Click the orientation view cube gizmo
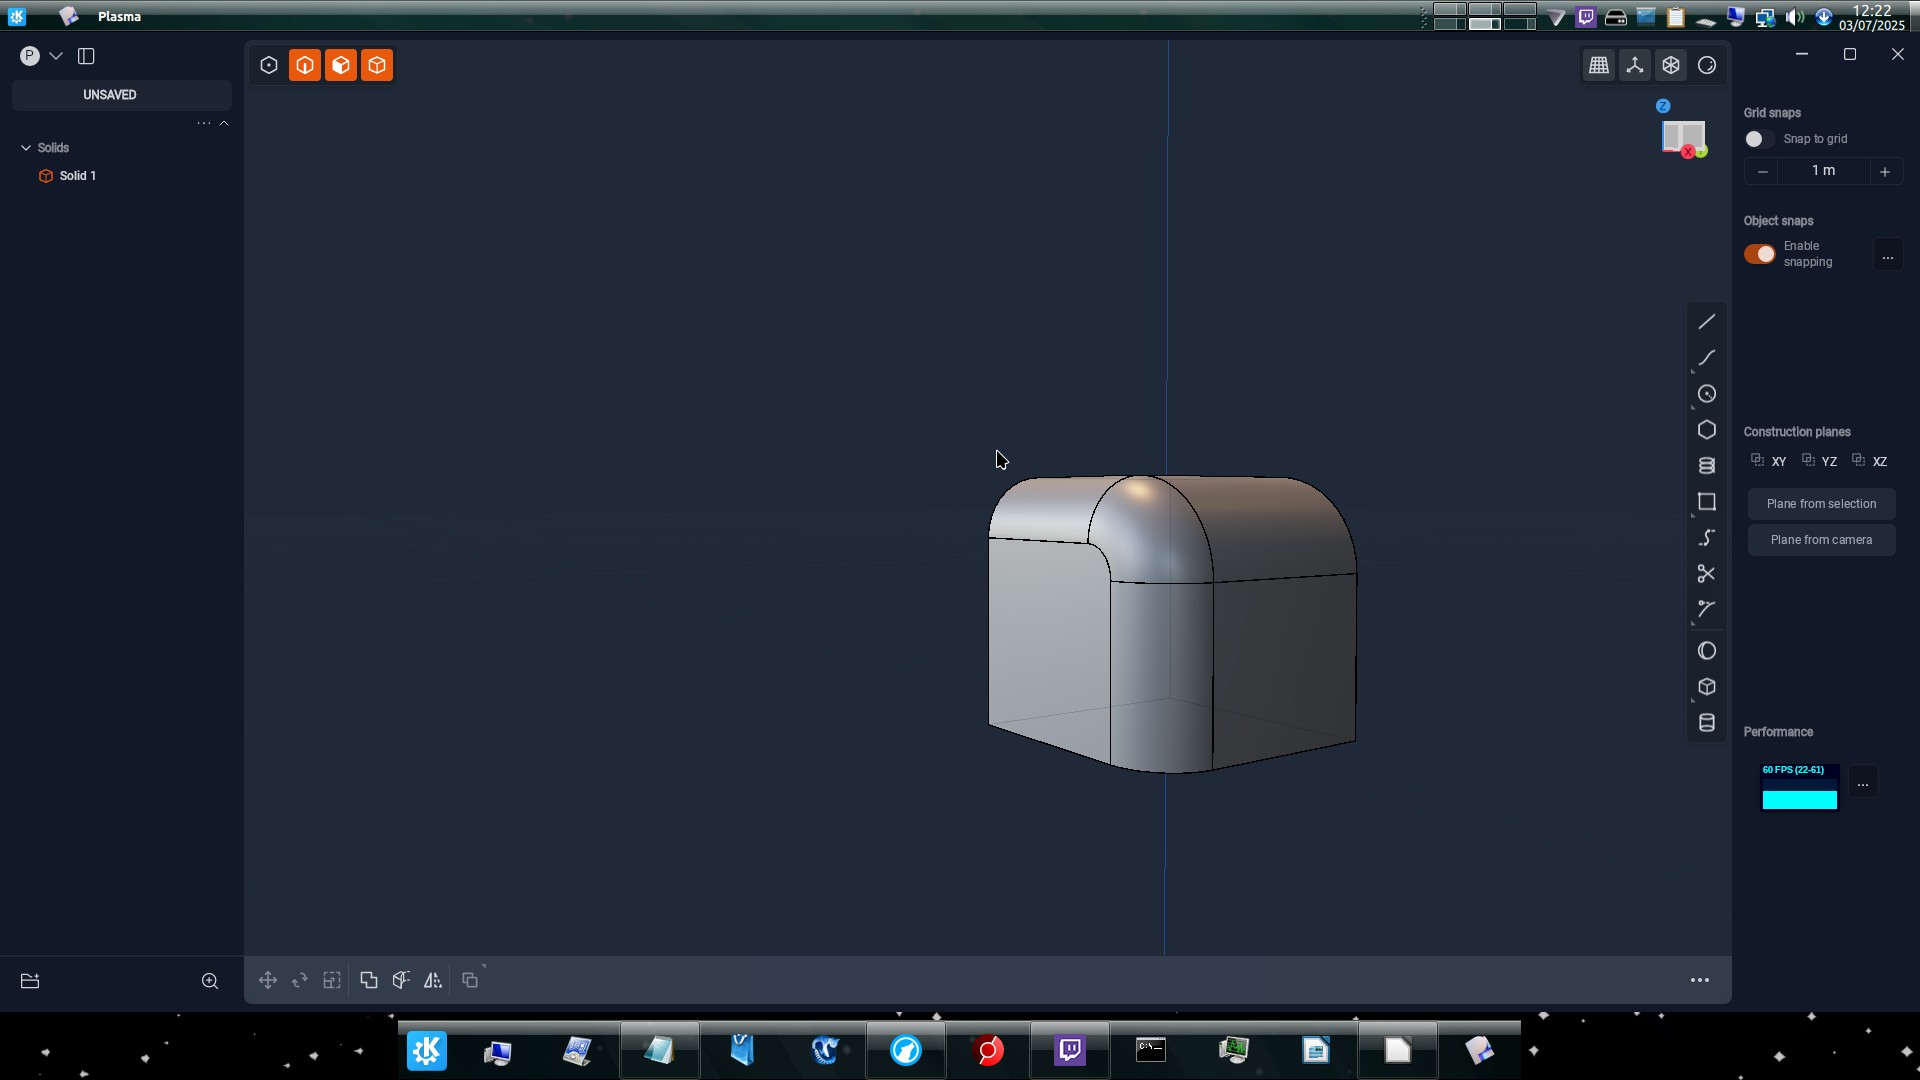Screen dimensions: 1920x1080 tap(1683, 137)
